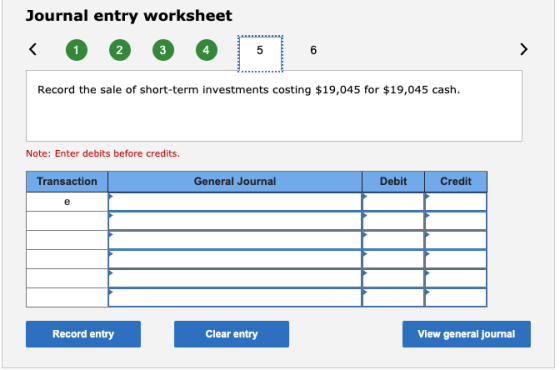Viewport: 560px width, 370px height.
Task: Click the Clear entry button
Action: coord(231,334)
